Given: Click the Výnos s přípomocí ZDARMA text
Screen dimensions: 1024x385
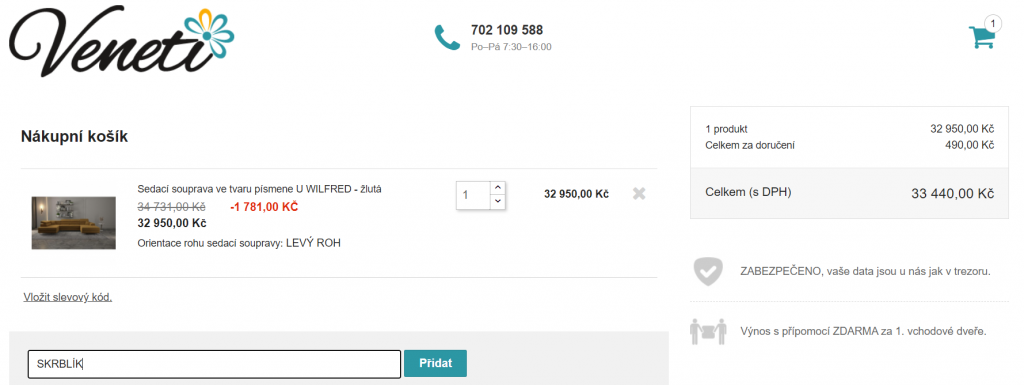Looking at the screenshot, I should pos(863,331).
